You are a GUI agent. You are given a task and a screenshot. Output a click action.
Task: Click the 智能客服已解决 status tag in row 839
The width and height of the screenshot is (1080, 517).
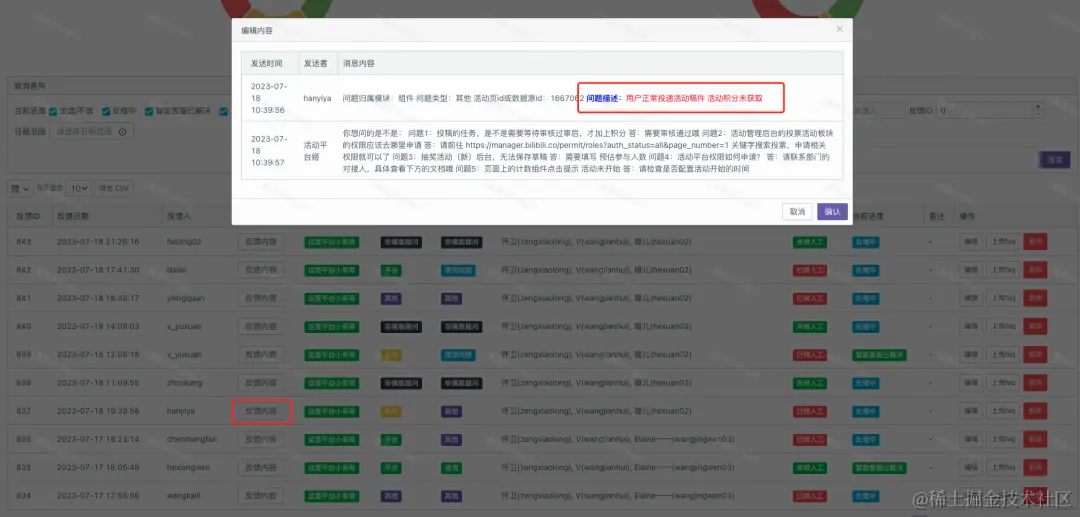coord(879,355)
